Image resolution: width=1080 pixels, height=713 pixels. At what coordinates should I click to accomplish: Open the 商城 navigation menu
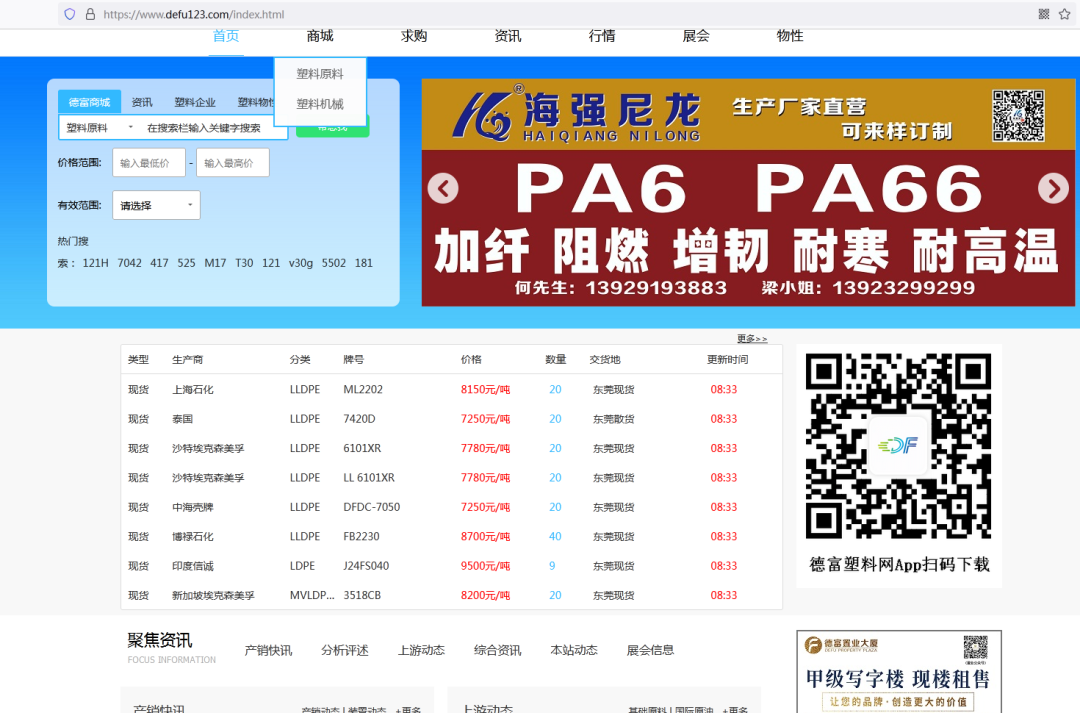tap(320, 36)
